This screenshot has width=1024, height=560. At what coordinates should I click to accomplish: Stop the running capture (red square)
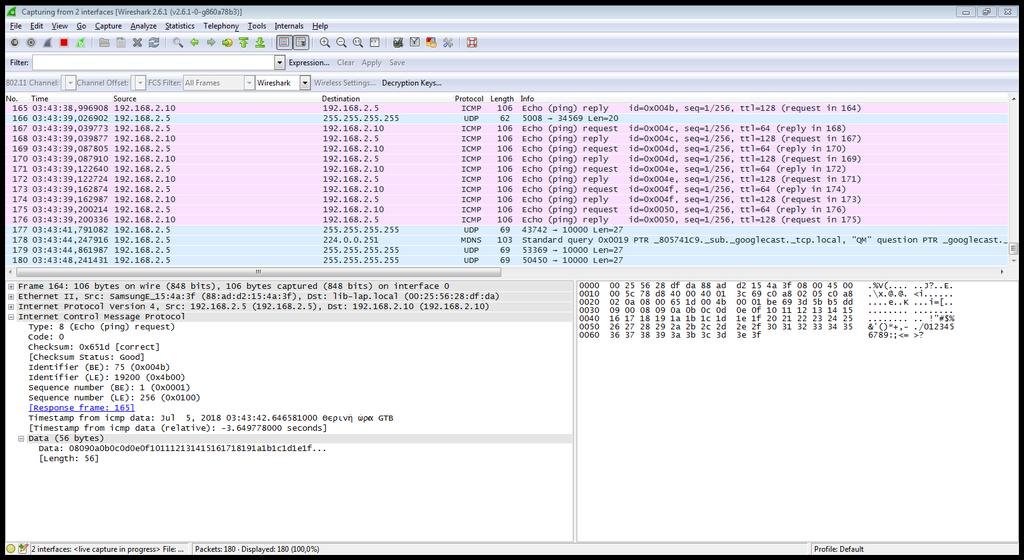click(x=64, y=42)
